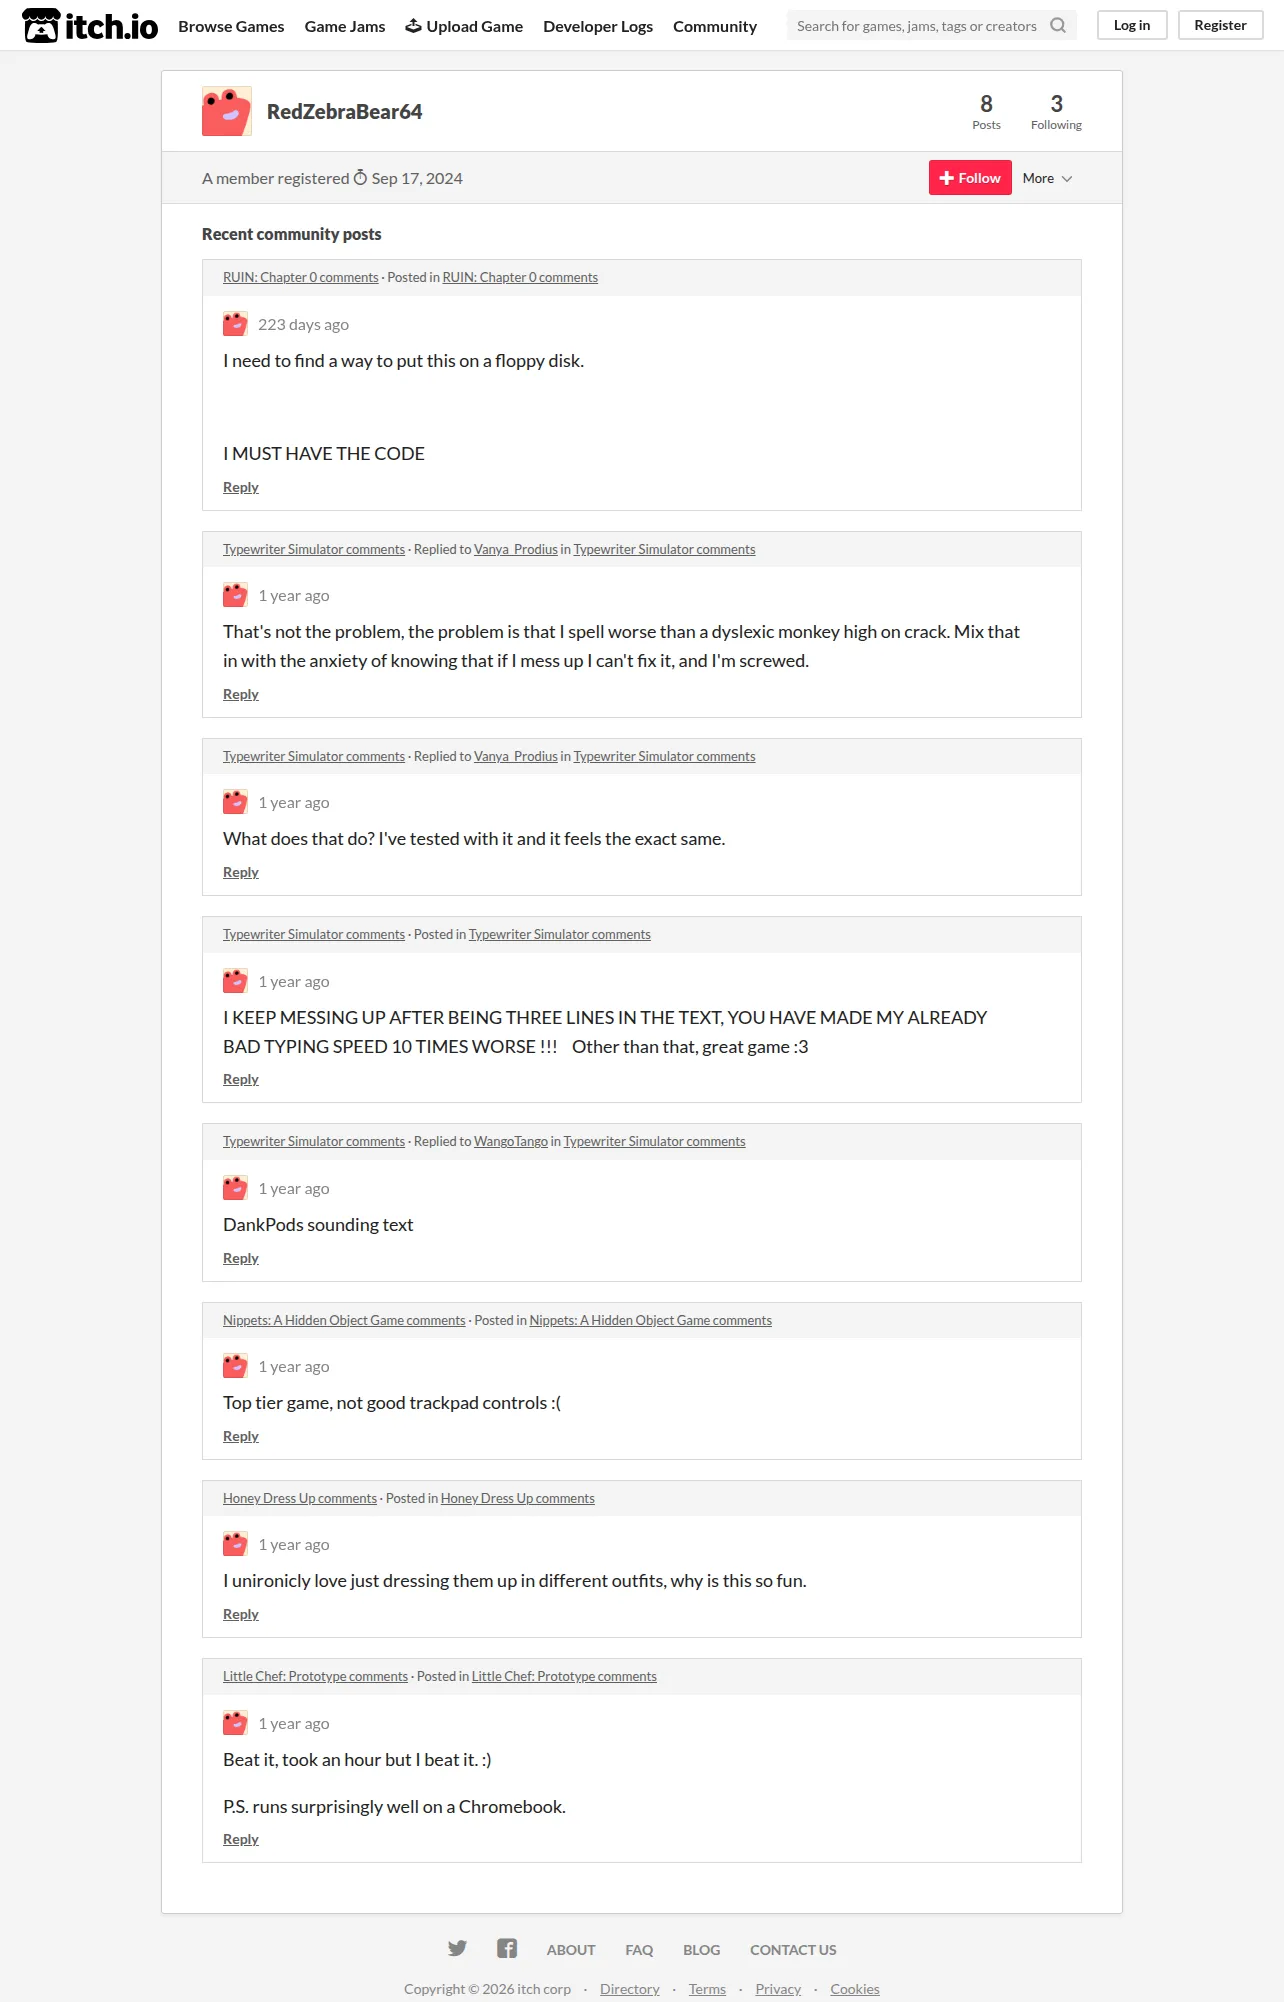Expand the More dropdown menu

[1047, 178]
